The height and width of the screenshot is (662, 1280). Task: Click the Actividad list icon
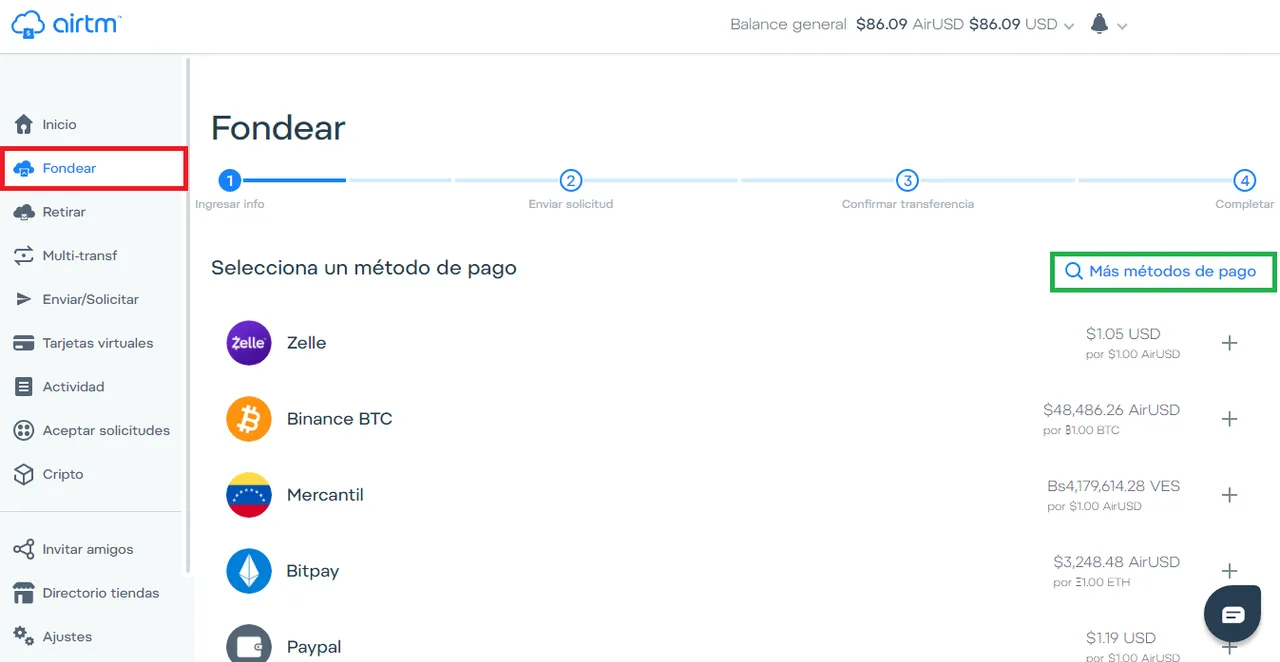click(x=24, y=387)
